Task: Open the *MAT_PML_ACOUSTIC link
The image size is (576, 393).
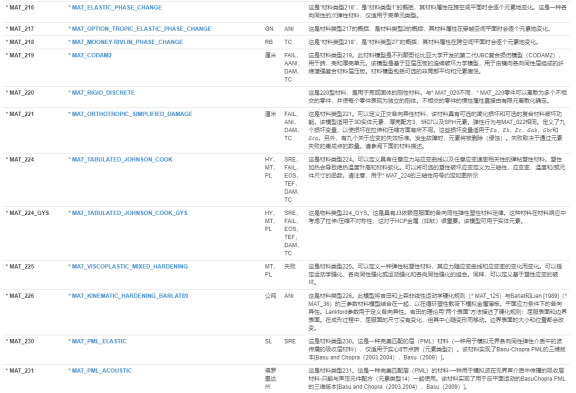Action: (x=100, y=371)
